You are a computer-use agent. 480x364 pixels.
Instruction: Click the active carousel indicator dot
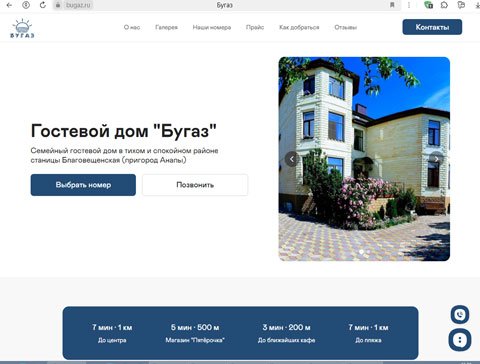(361, 252)
